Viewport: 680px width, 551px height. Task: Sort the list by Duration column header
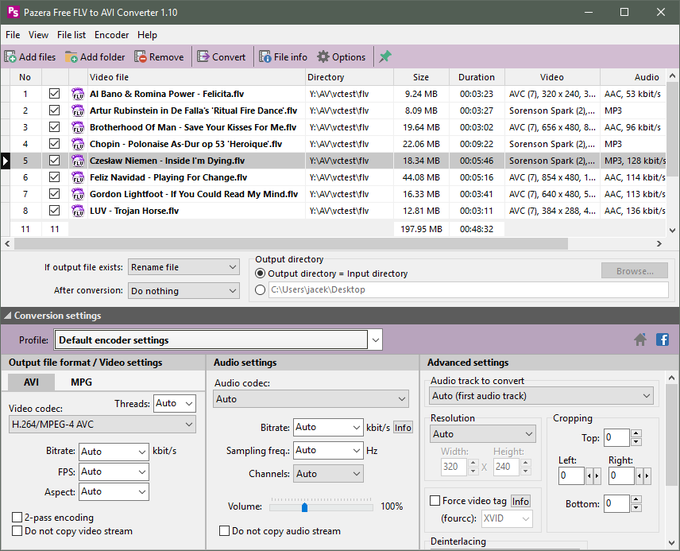(x=476, y=77)
